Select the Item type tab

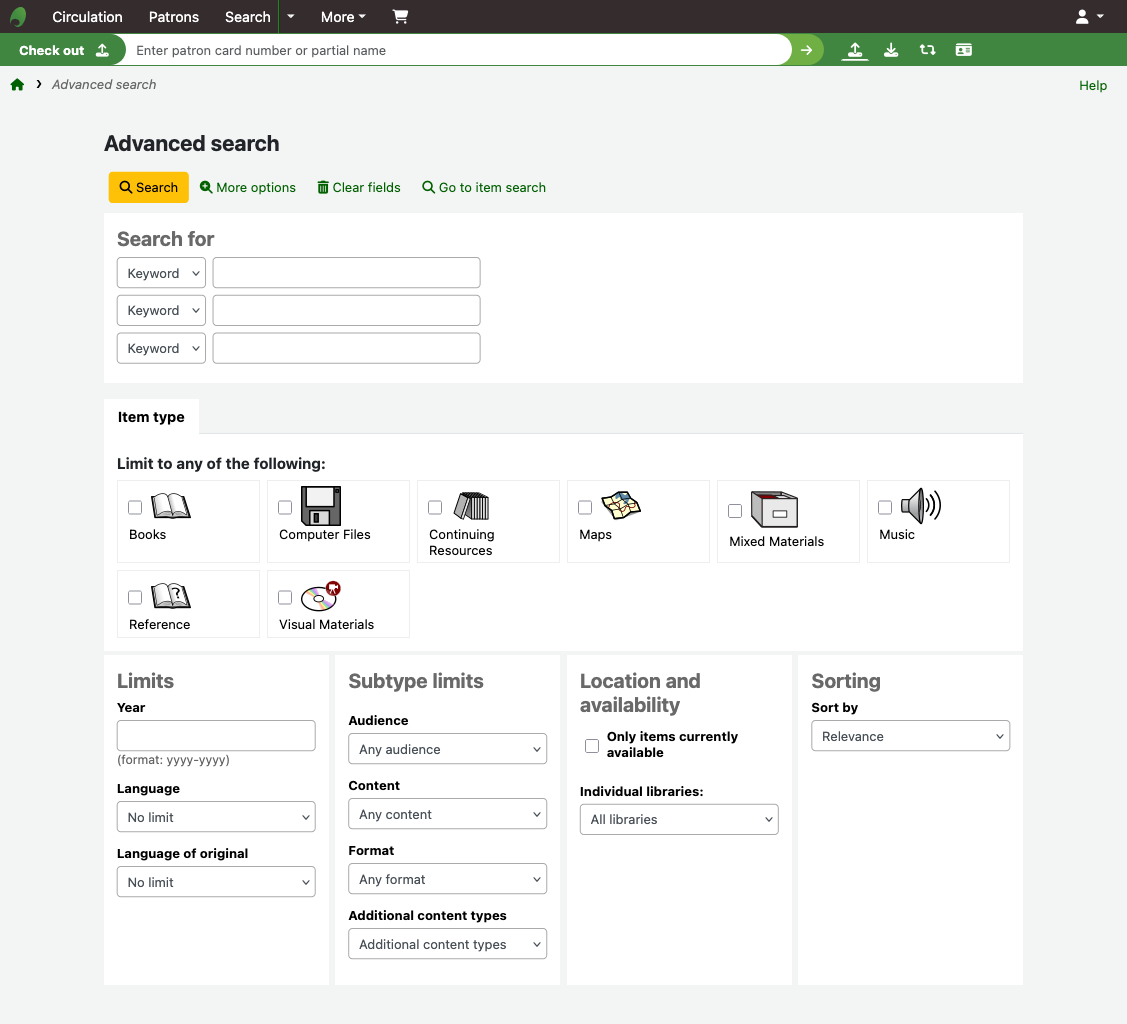[151, 417]
